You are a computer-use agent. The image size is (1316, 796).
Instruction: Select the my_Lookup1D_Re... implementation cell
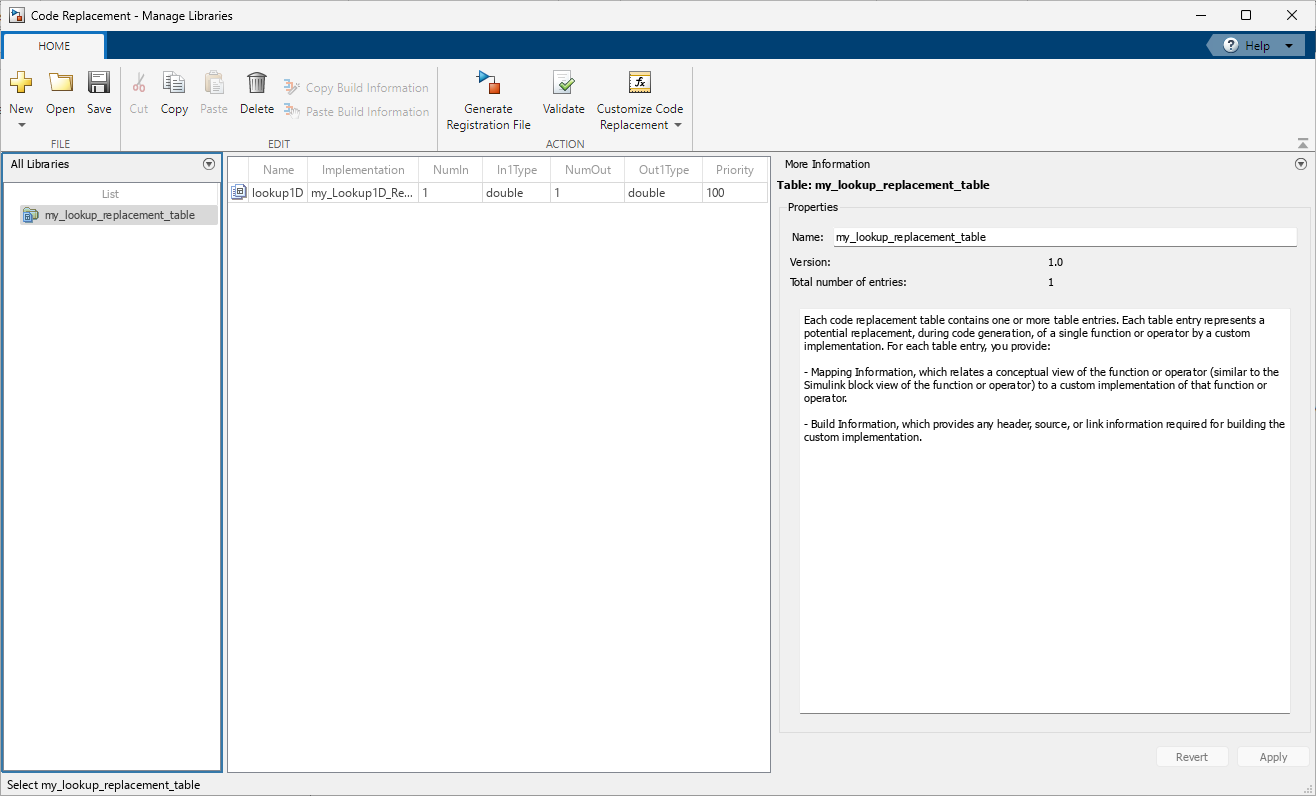click(363, 193)
